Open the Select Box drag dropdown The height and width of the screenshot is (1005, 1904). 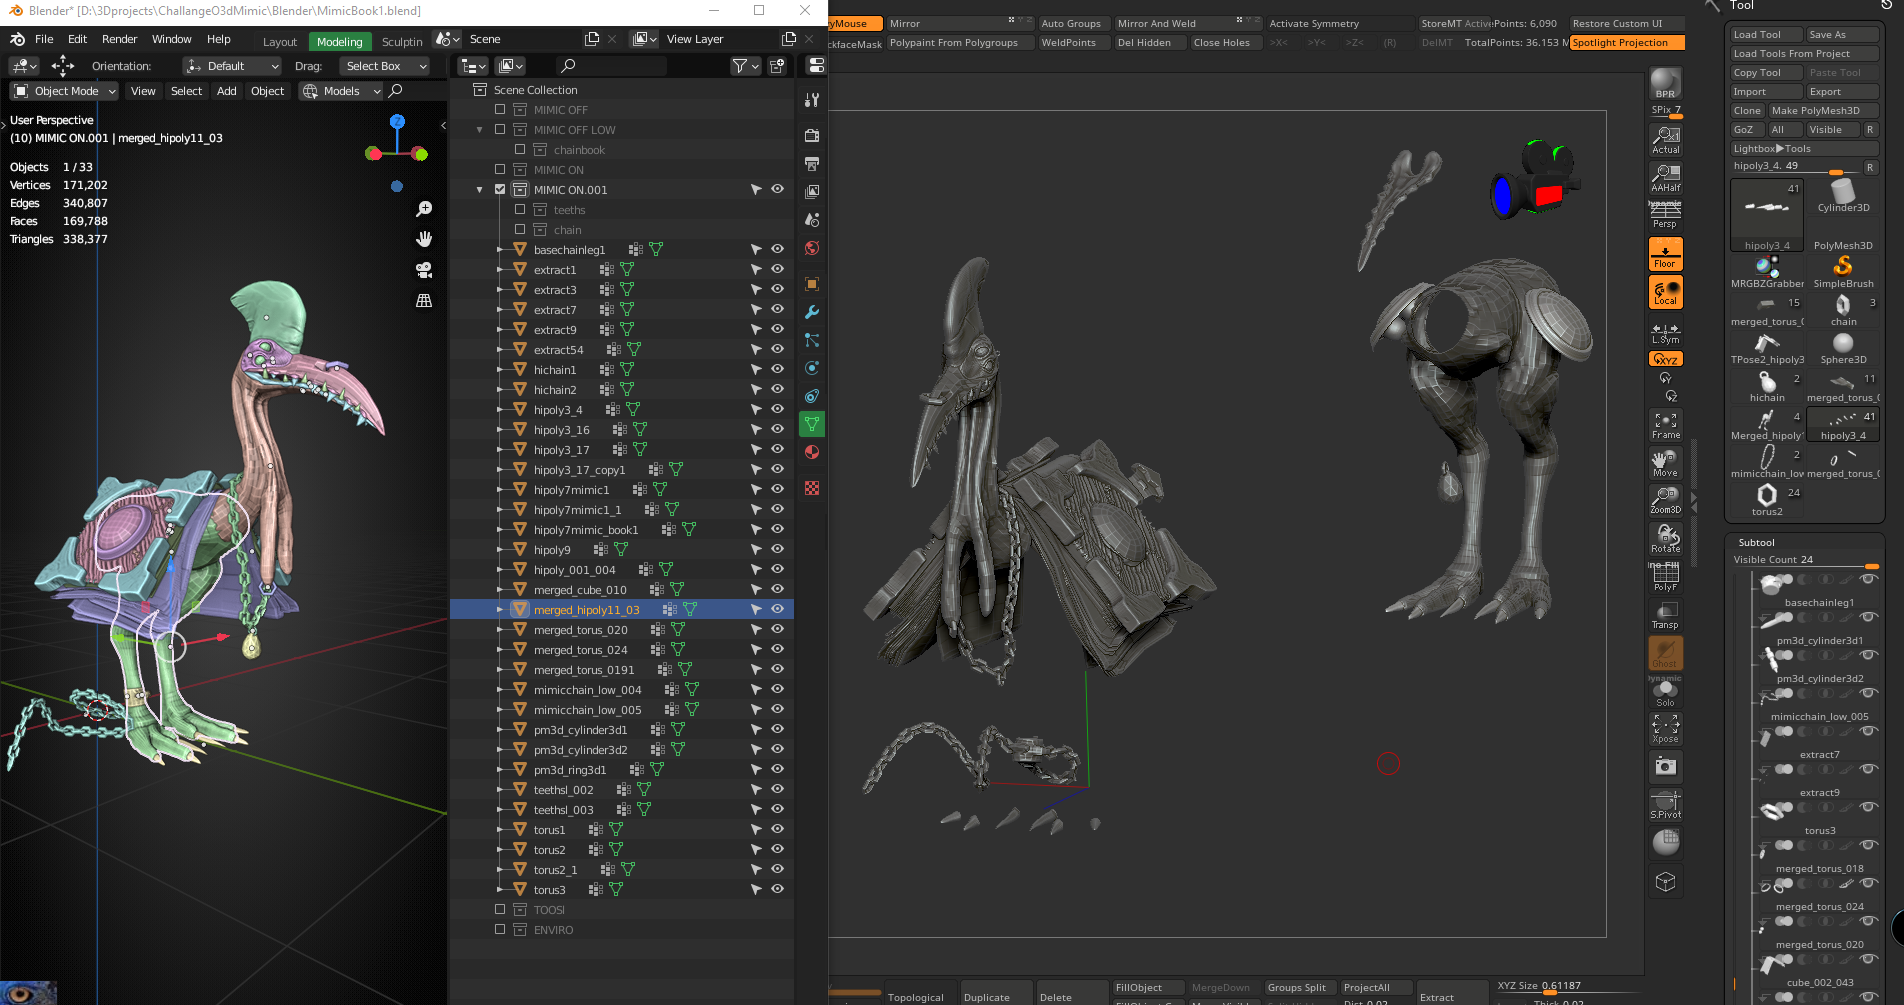click(x=383, y=66)
